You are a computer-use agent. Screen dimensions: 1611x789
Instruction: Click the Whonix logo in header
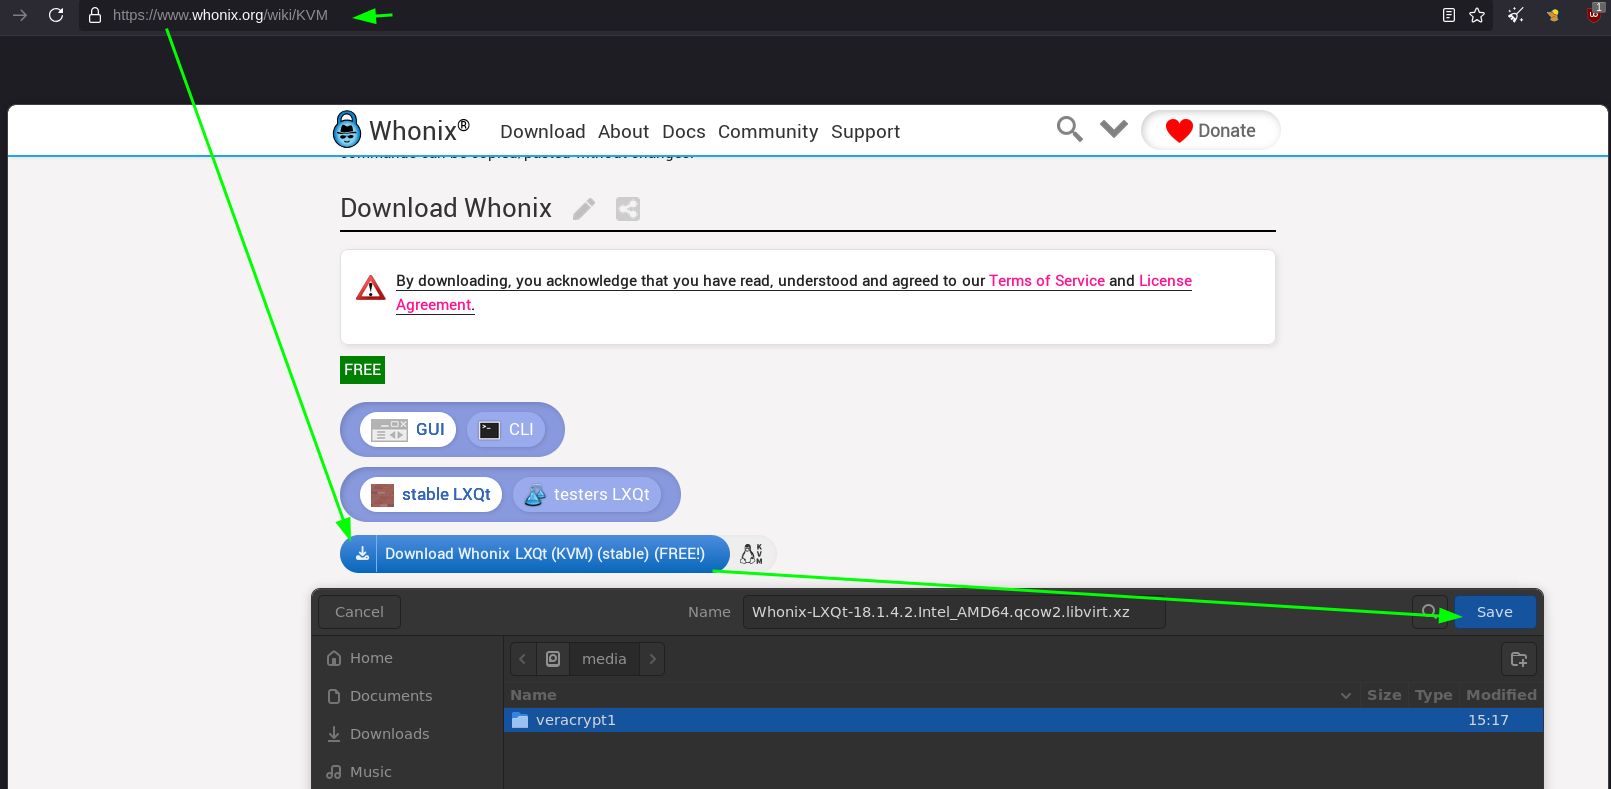[401, 130]
